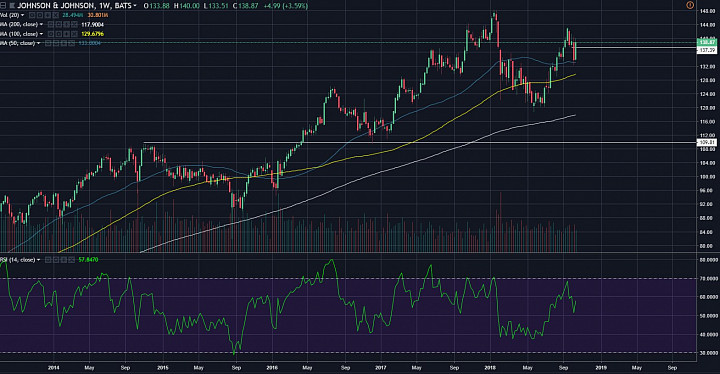
Task: Select the 109.81 horizontal line price label
Action: 707,143
